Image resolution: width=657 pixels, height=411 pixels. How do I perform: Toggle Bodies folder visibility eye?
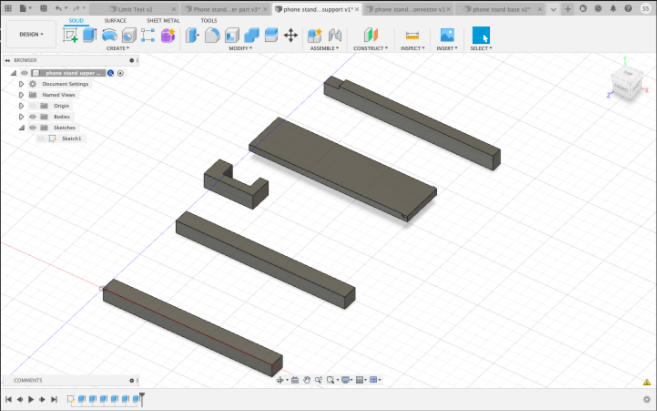coord(33,116)
